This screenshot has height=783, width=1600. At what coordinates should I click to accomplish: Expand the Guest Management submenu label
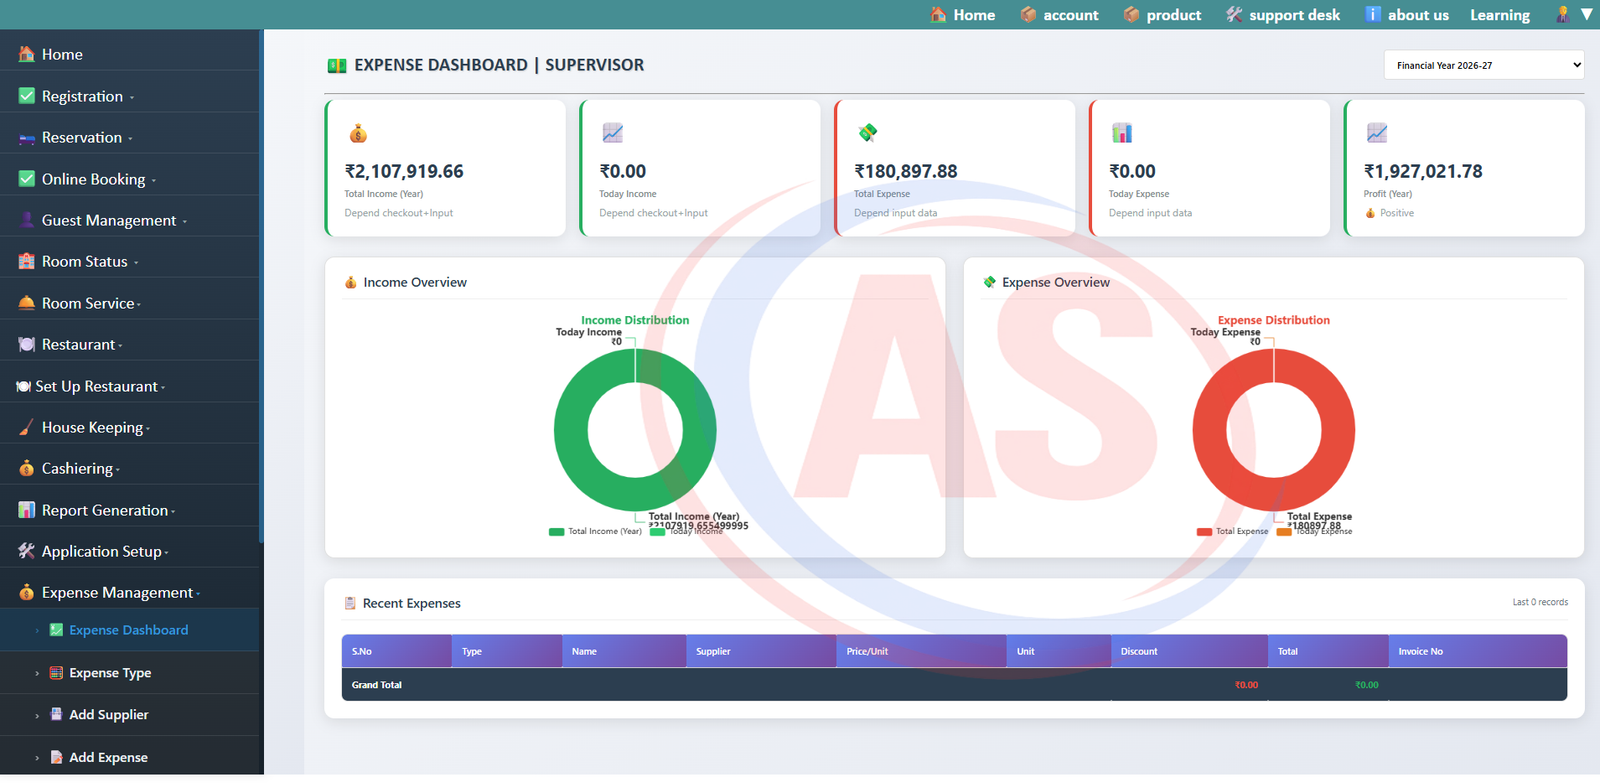coord(109,220)
